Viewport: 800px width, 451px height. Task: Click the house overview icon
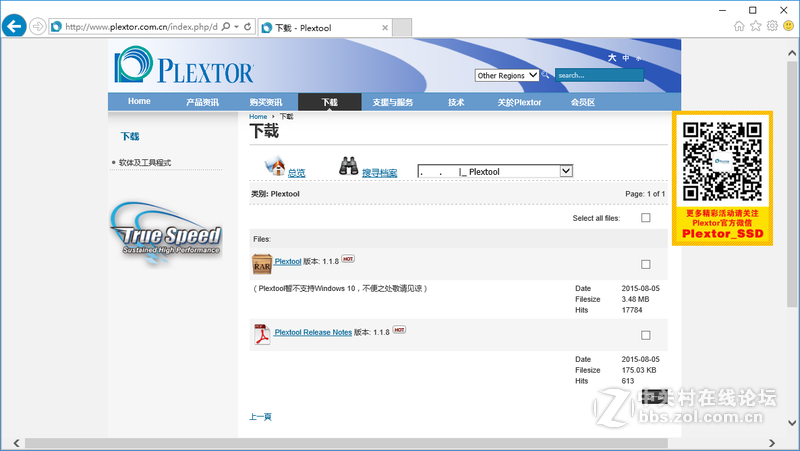click(x=276, y=166)
